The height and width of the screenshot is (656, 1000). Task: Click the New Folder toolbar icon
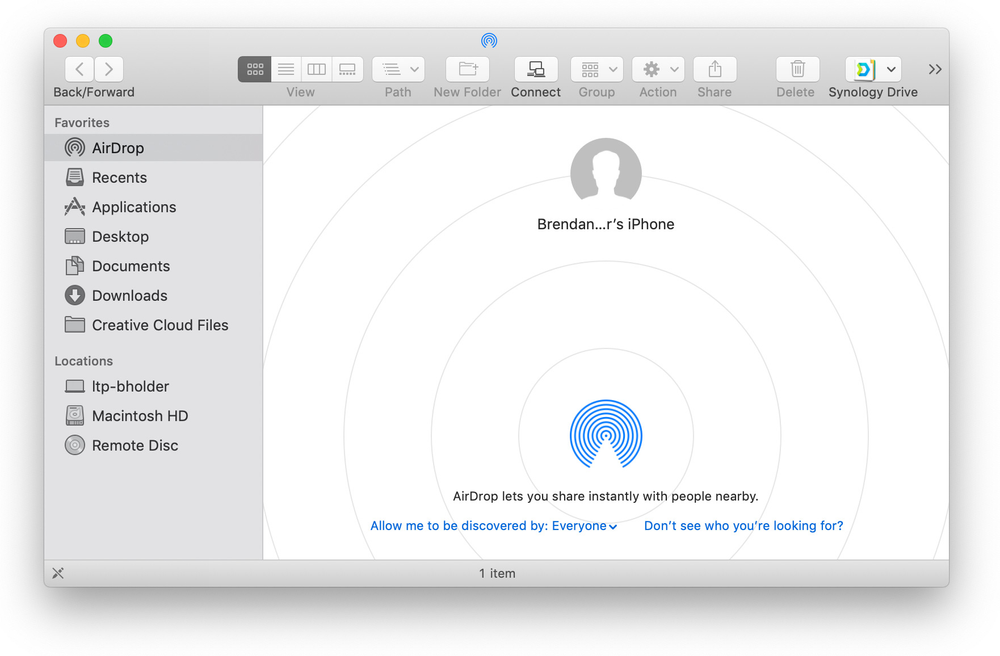pyautogui.click(x=467, y=69)
